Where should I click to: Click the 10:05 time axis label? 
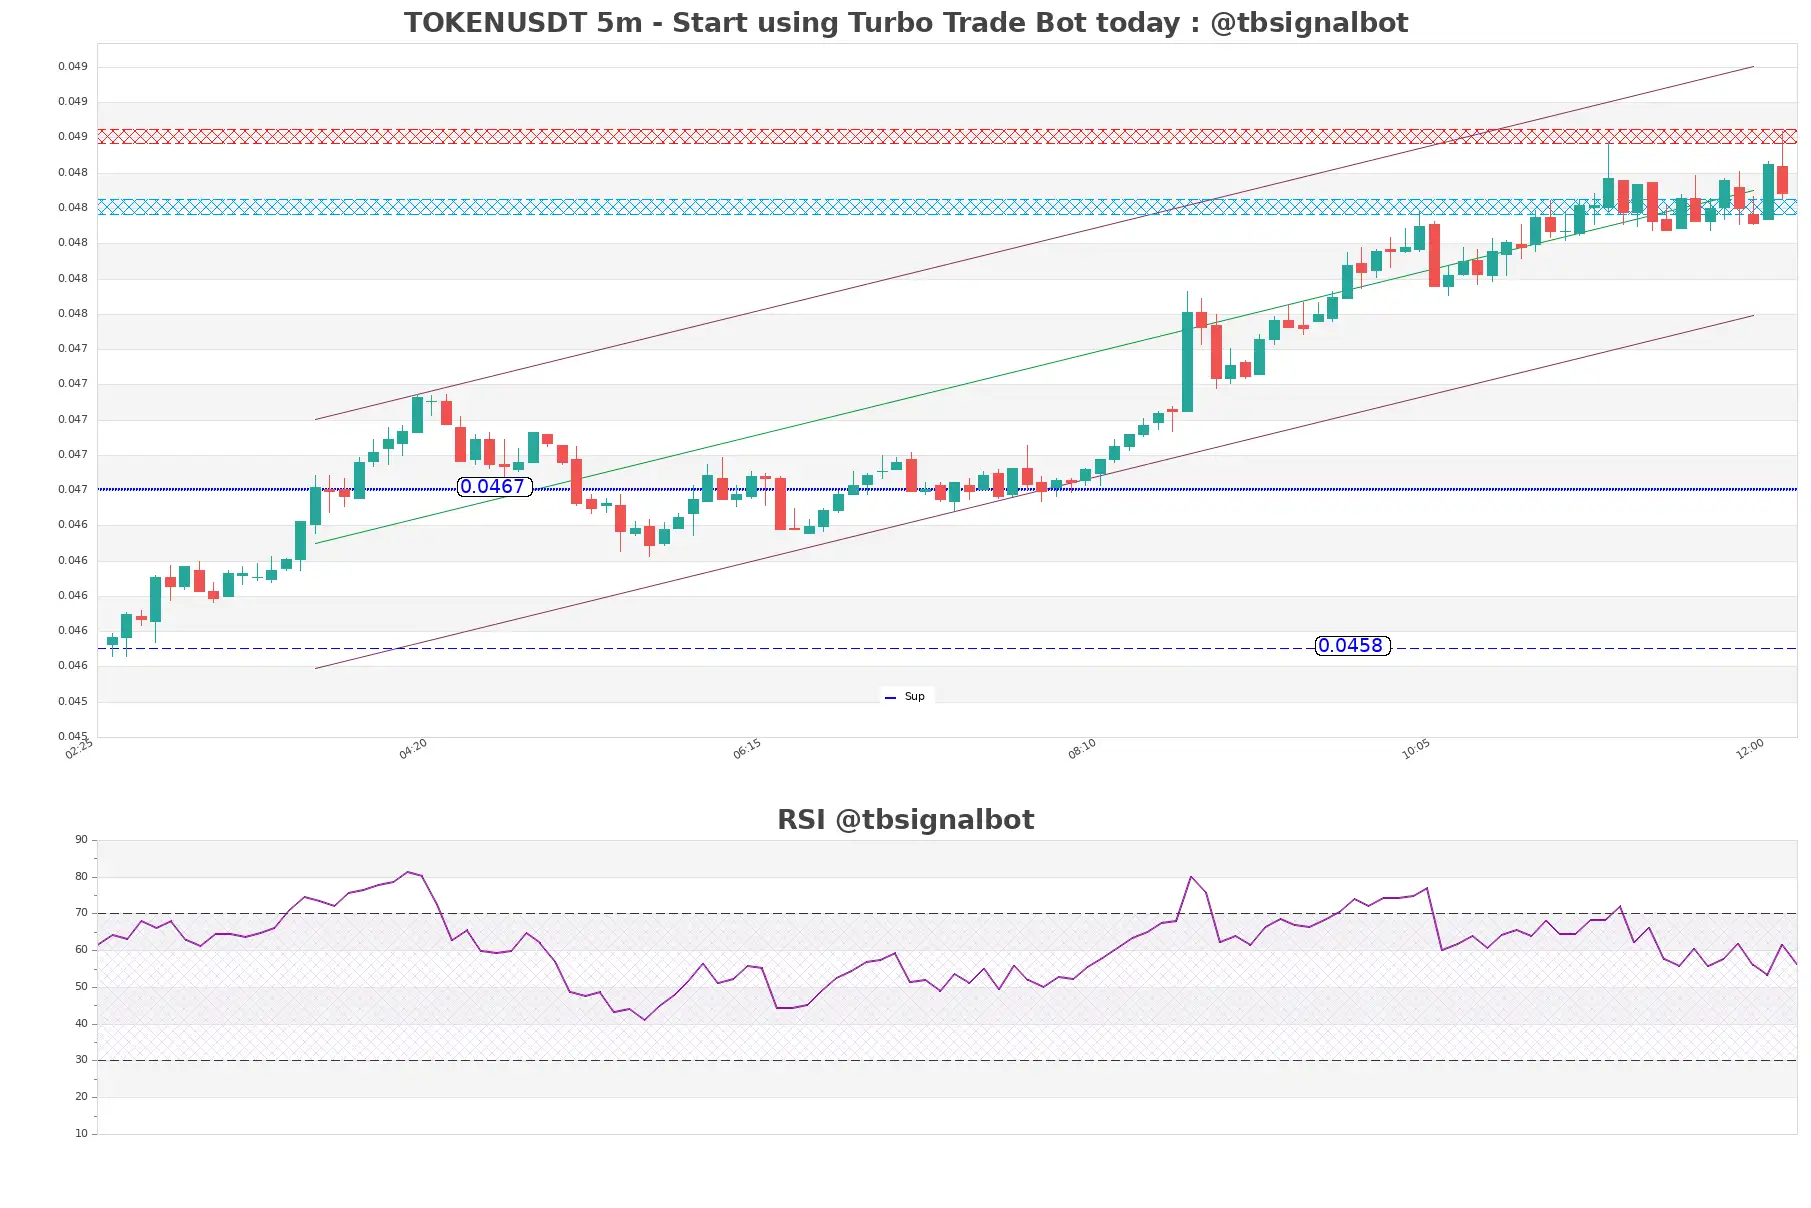tap(1416, 749)
